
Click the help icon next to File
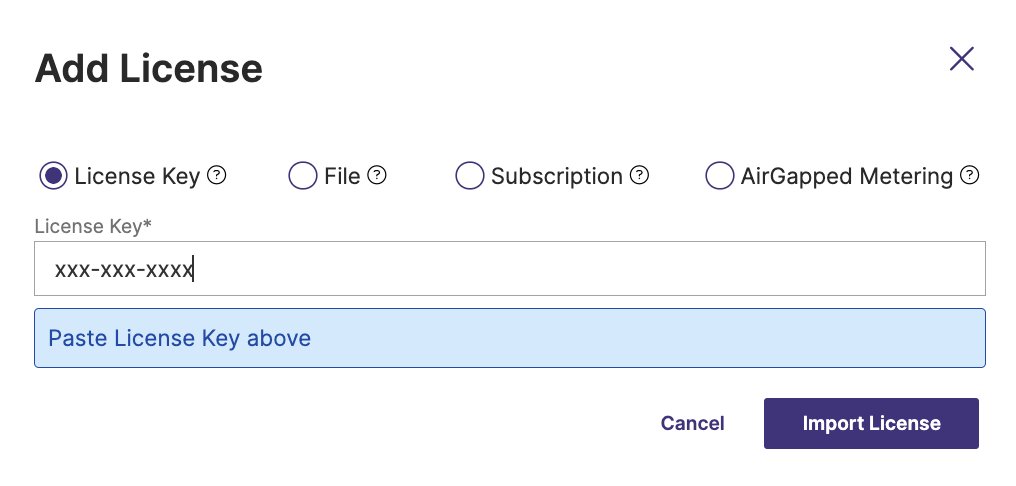[377, 176]
